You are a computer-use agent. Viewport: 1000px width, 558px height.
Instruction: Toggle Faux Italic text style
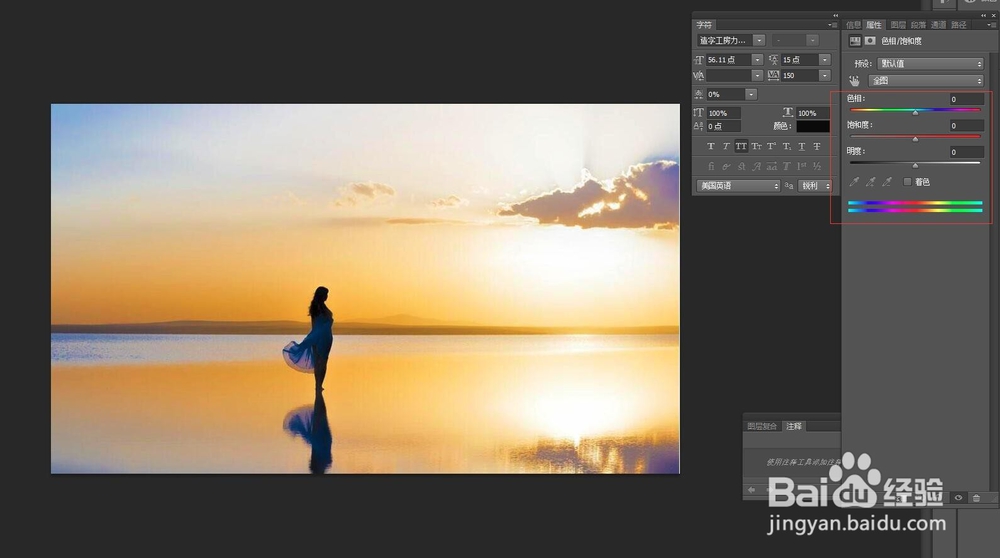[x=726, y=147]
